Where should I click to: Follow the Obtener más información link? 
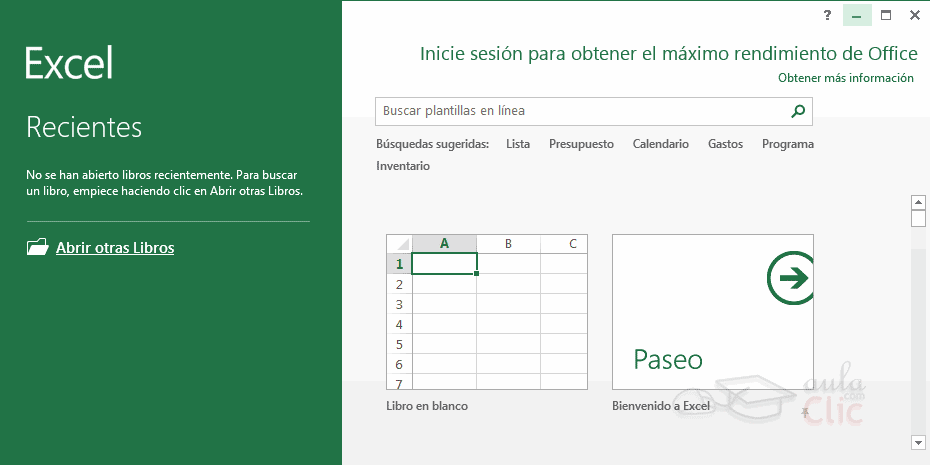tap(845, 78)
